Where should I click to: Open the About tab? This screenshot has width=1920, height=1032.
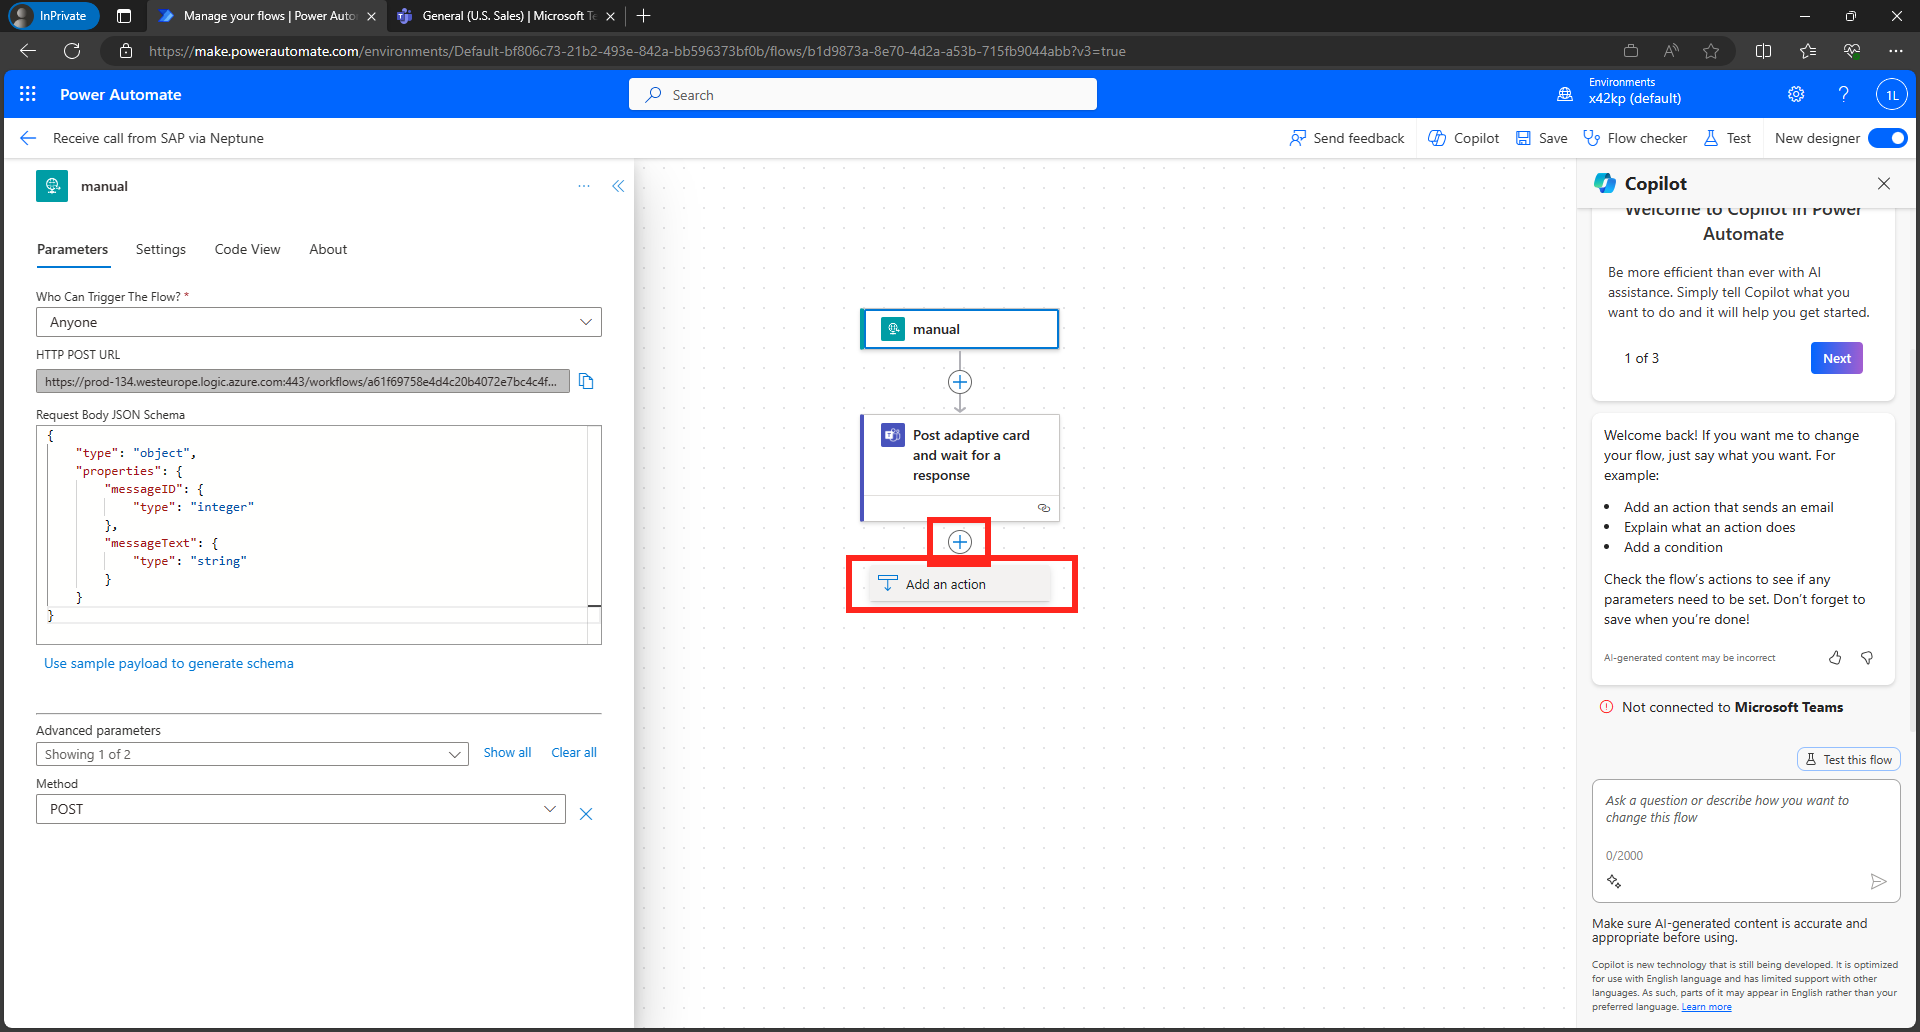pos(328,249)
